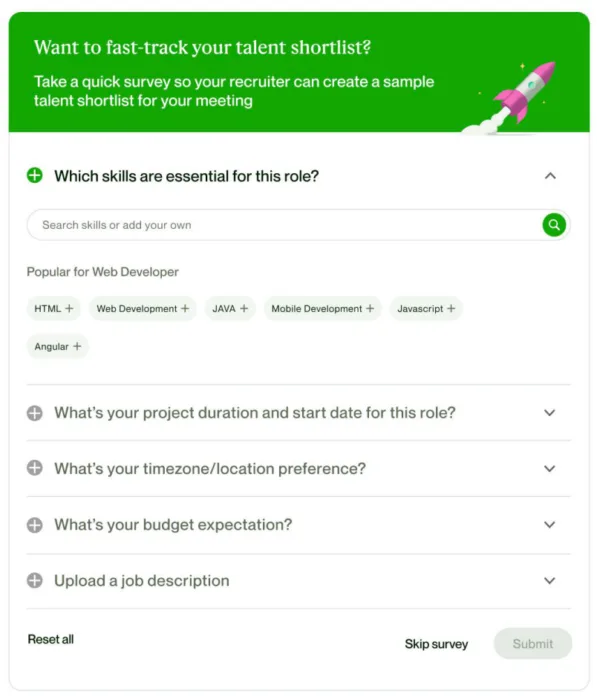
Task: Click plus icon beside timezone preference question
Action: click(x=35, y=468)
